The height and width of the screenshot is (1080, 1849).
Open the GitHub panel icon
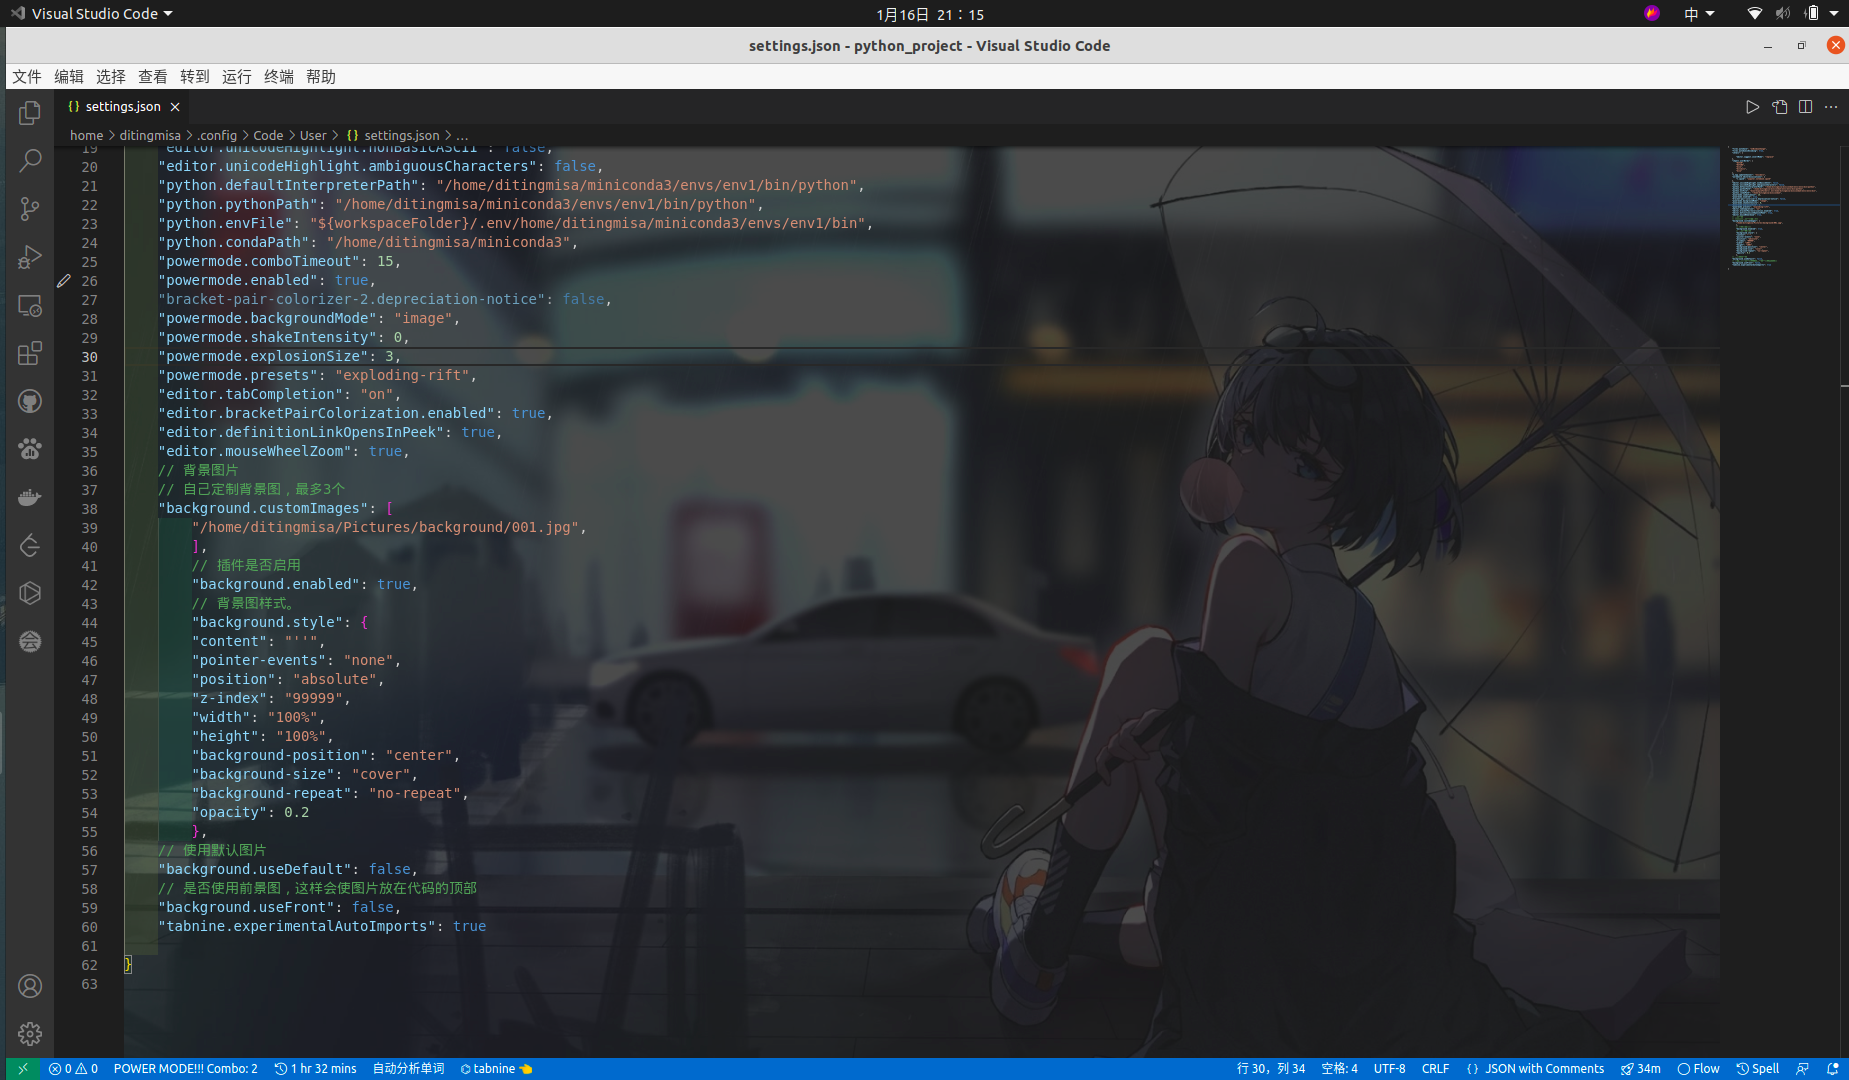click(30, 401)
